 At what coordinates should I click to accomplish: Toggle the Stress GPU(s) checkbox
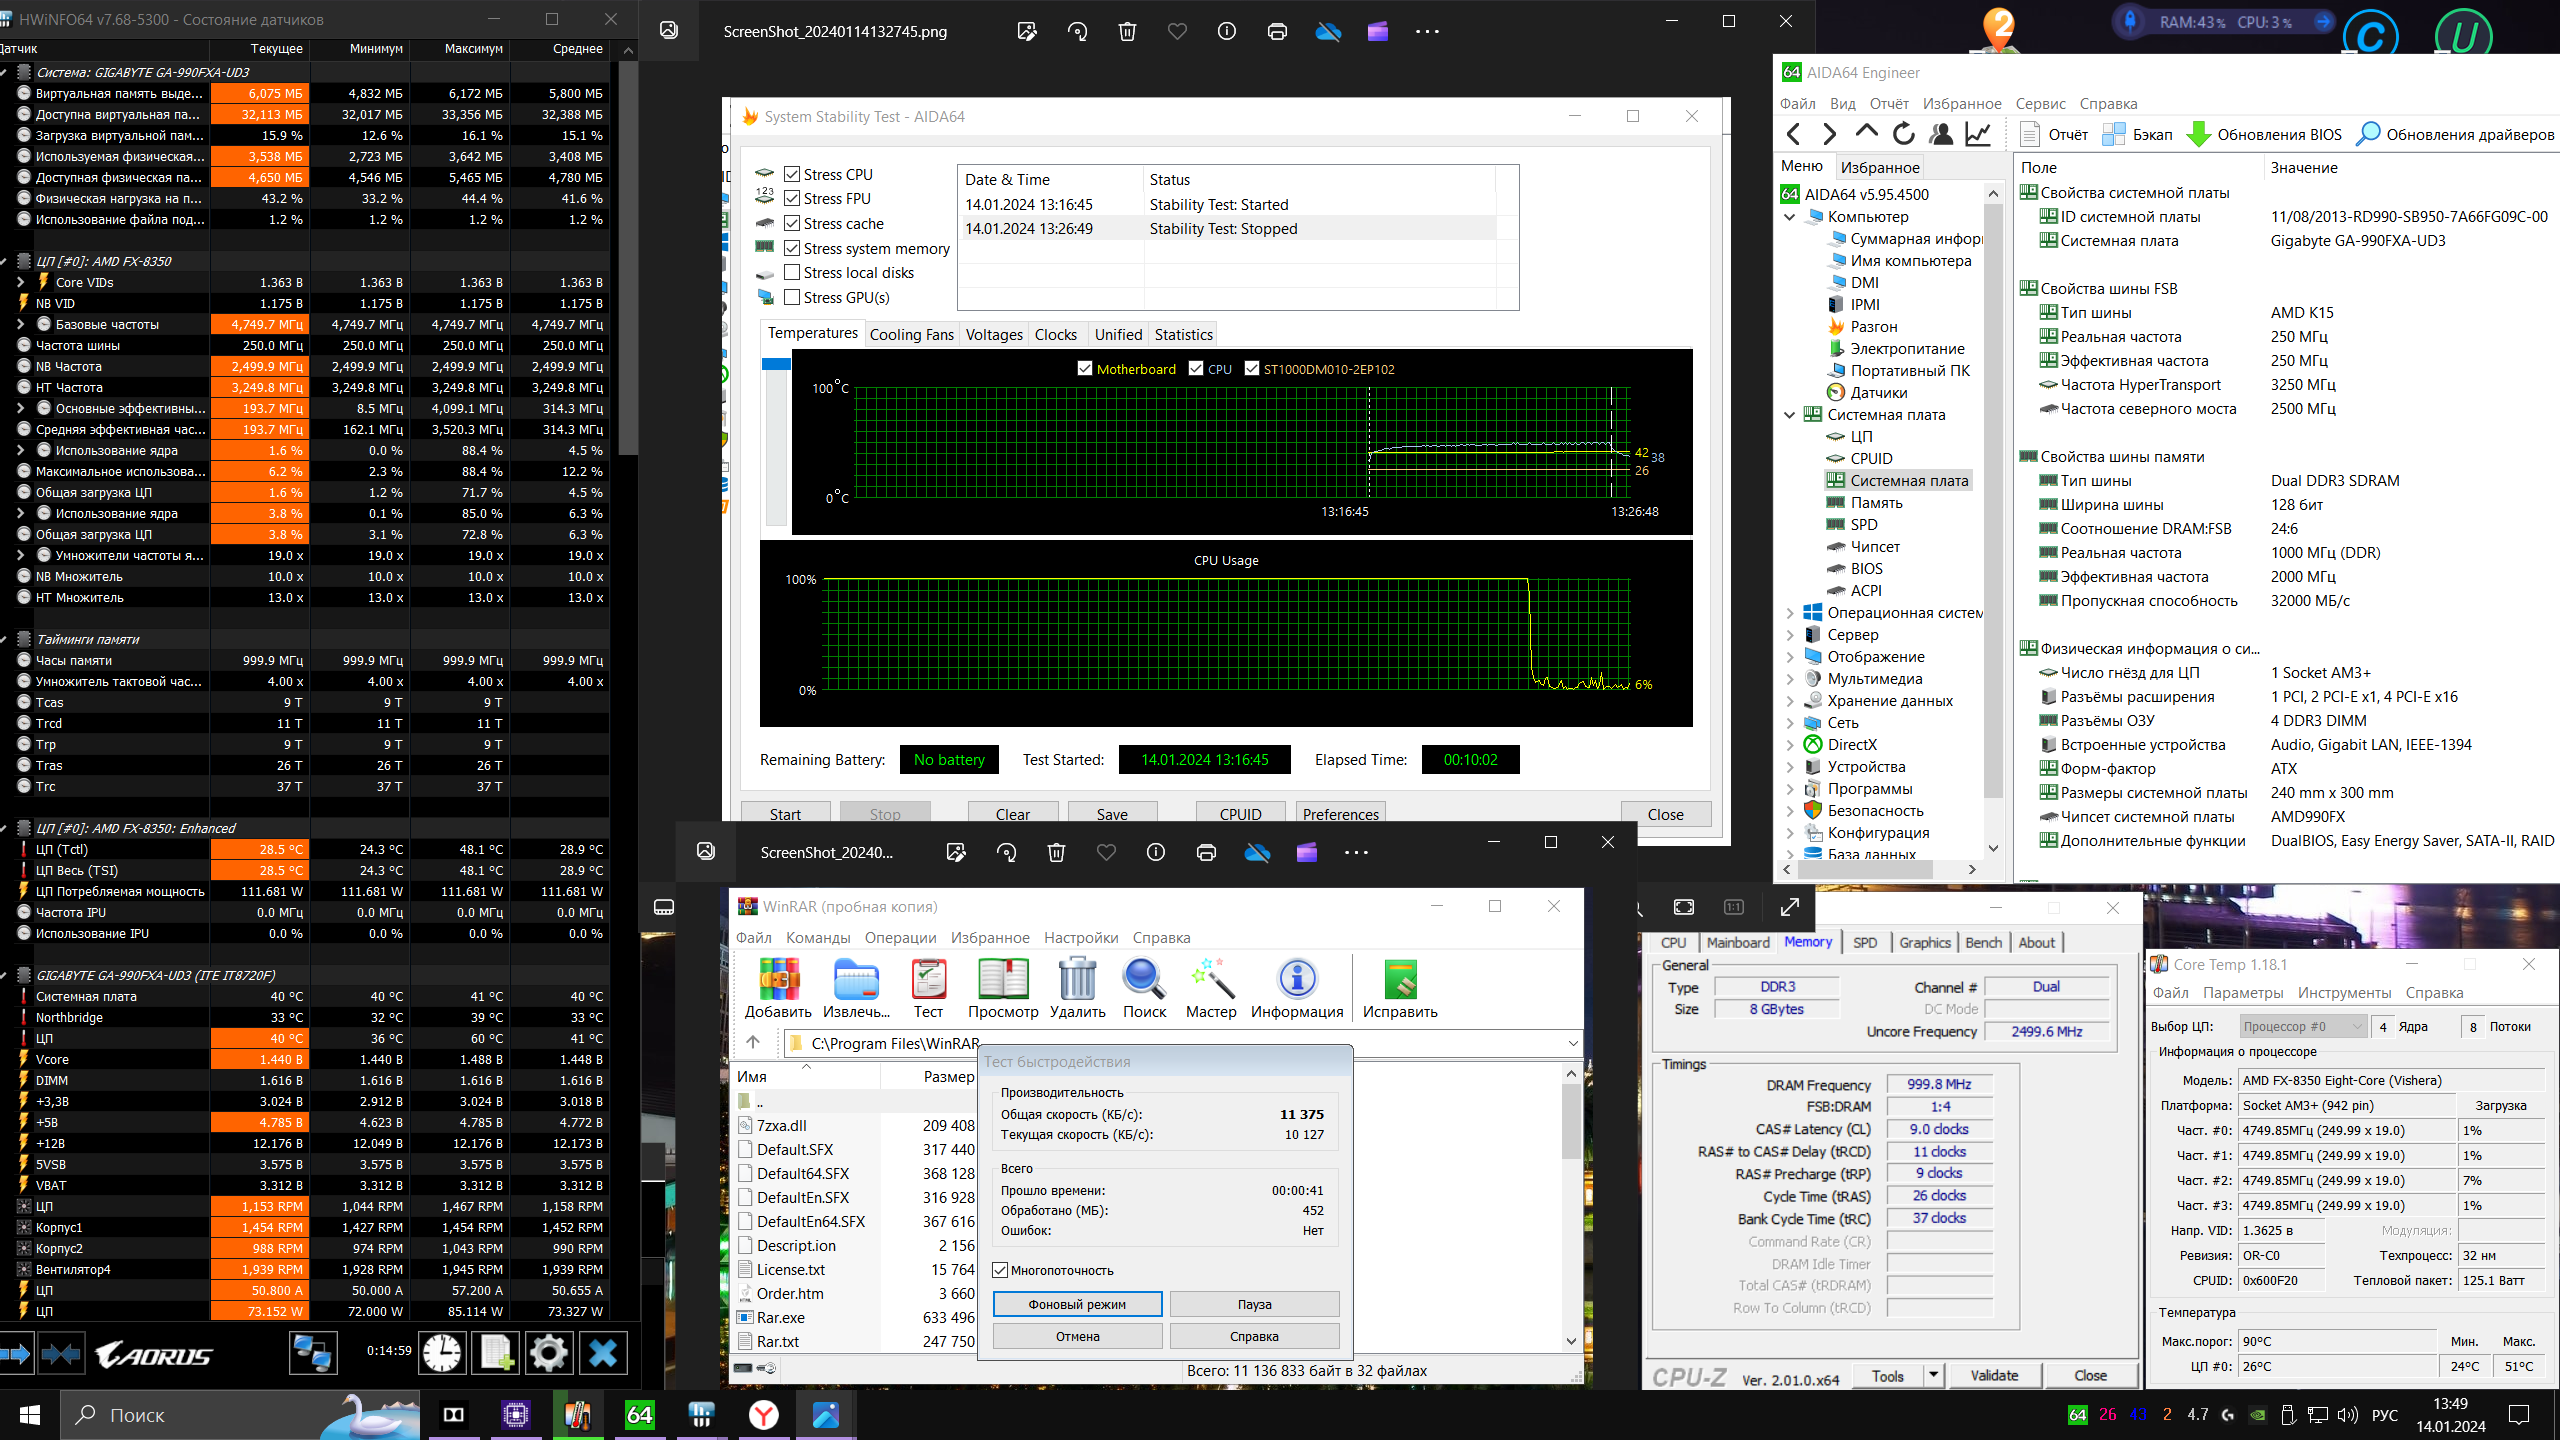pyautogui.click(x=792, y=297)
